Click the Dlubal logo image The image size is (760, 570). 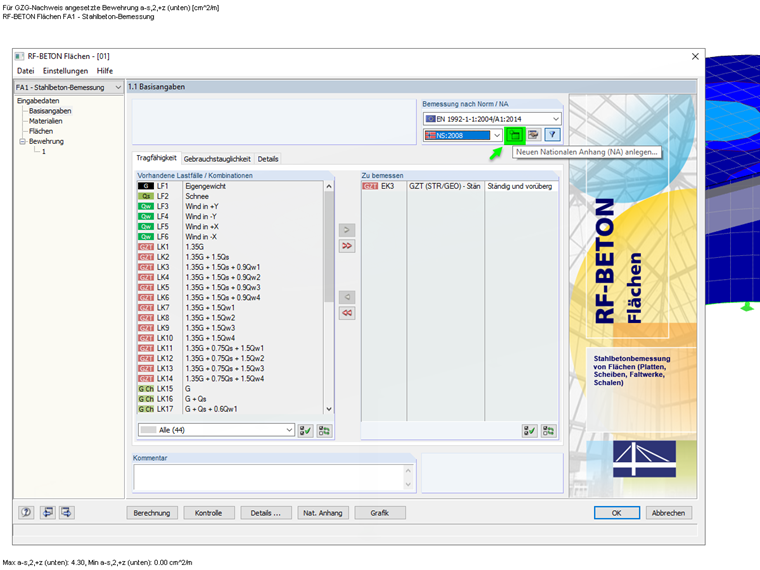644,459
